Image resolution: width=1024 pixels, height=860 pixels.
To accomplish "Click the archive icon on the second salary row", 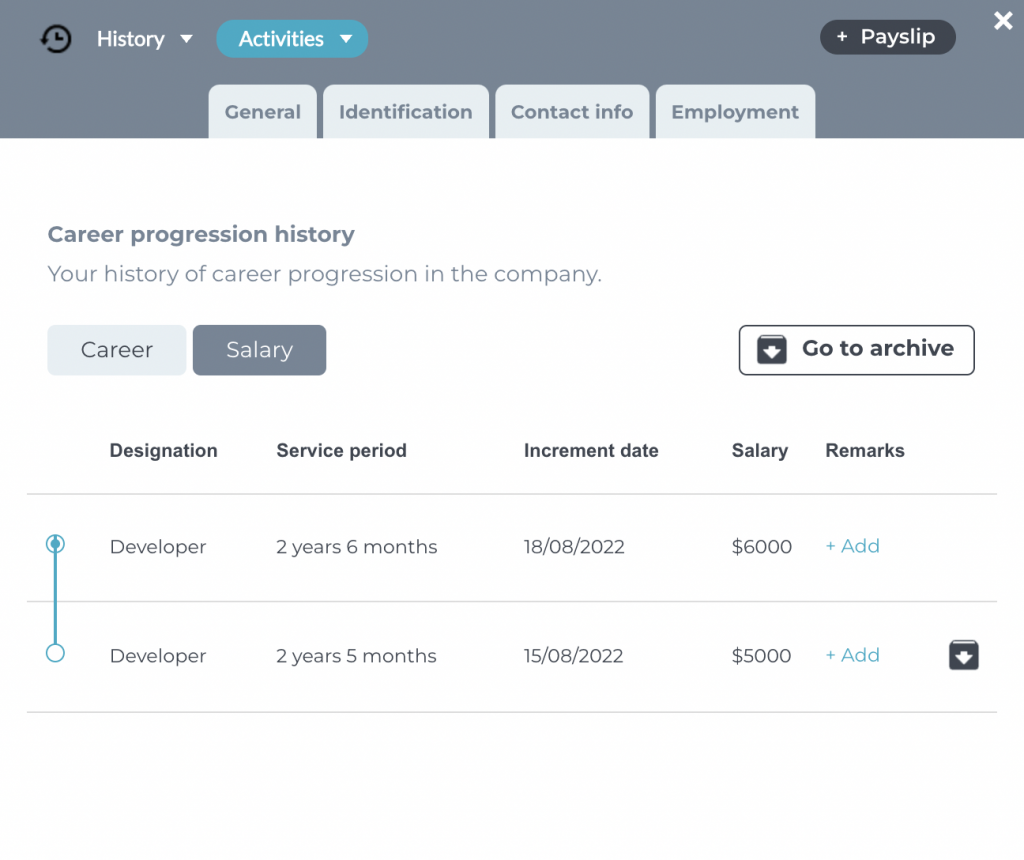I will point(963,655).
